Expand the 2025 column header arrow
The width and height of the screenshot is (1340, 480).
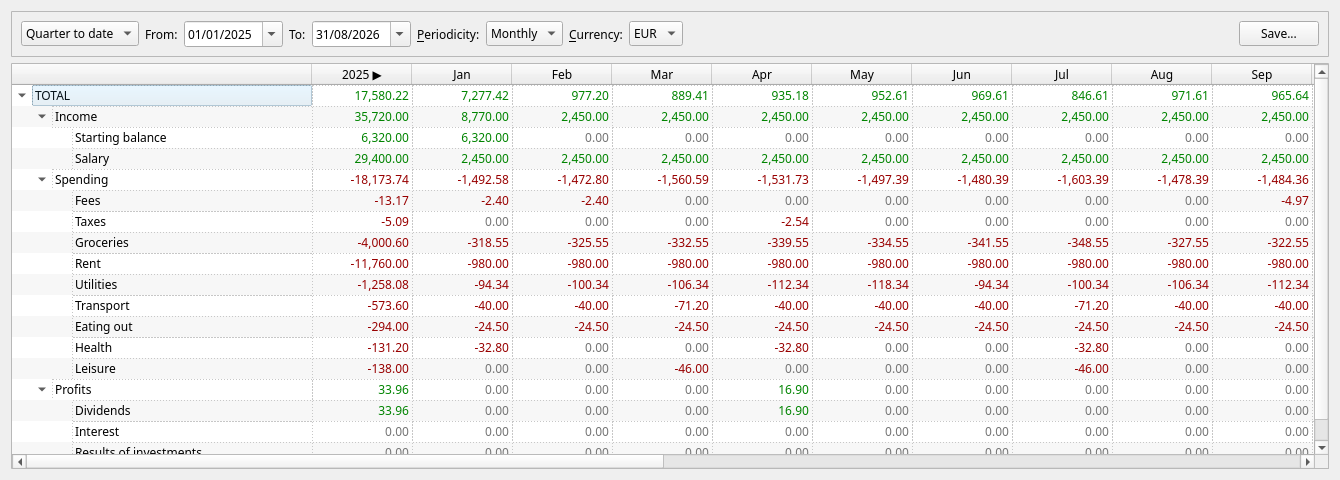[377, 74]
